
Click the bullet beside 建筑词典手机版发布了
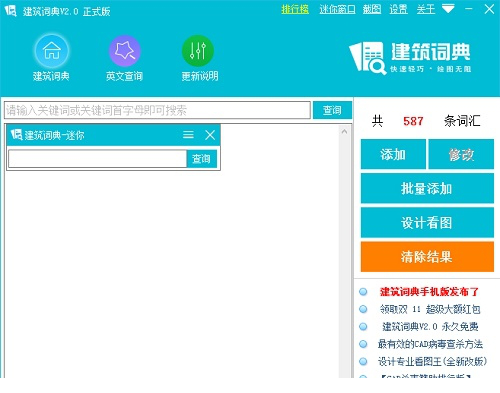pos(363,292)
